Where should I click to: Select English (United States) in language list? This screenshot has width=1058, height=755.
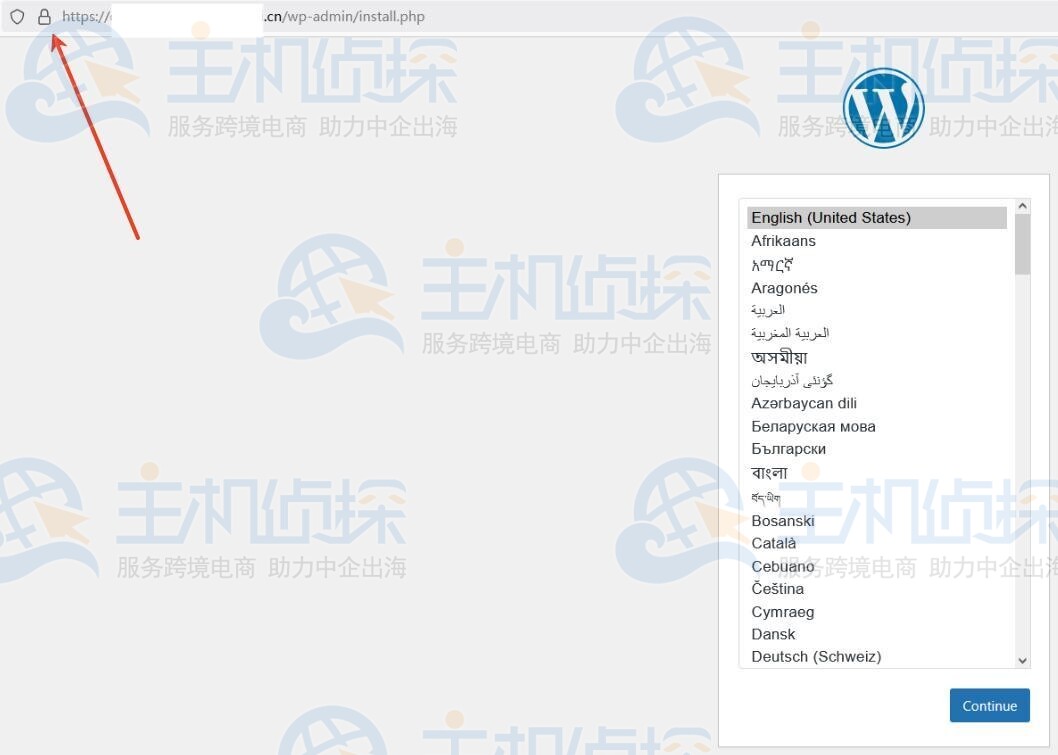[x=830, y=217]
